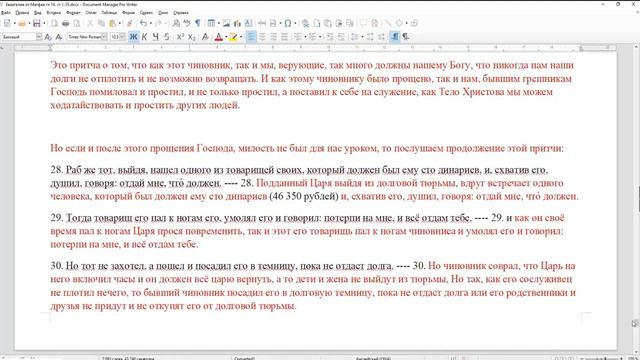
Task: Open the highlight color dropdown arrow
Action: click(241, 37)
